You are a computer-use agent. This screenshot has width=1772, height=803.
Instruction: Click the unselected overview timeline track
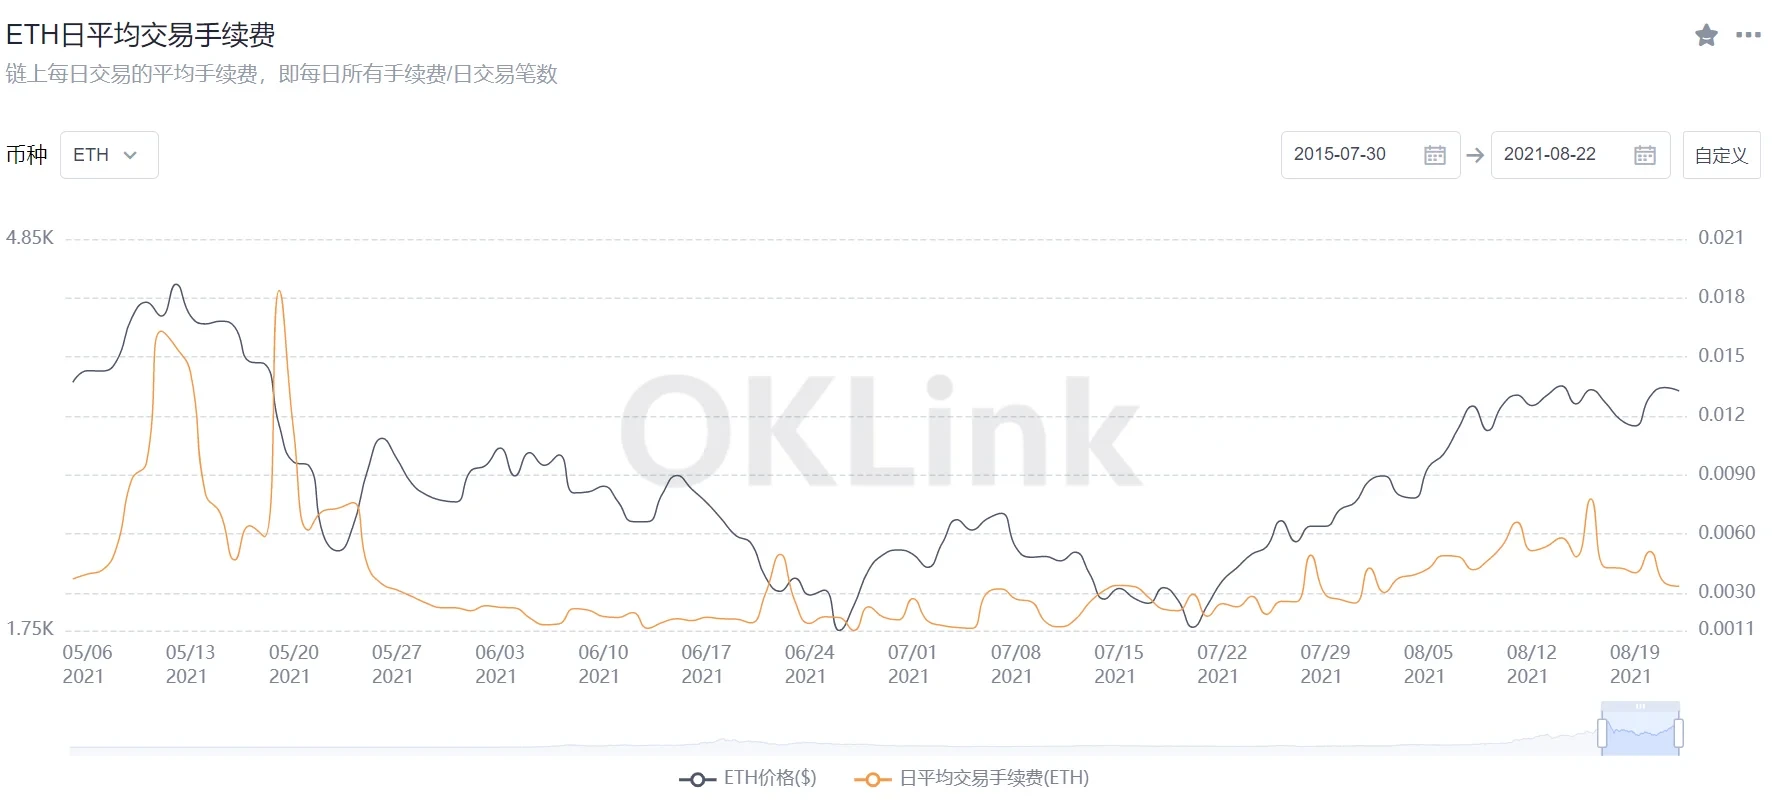pyautogui.click(x=800, y=745)
